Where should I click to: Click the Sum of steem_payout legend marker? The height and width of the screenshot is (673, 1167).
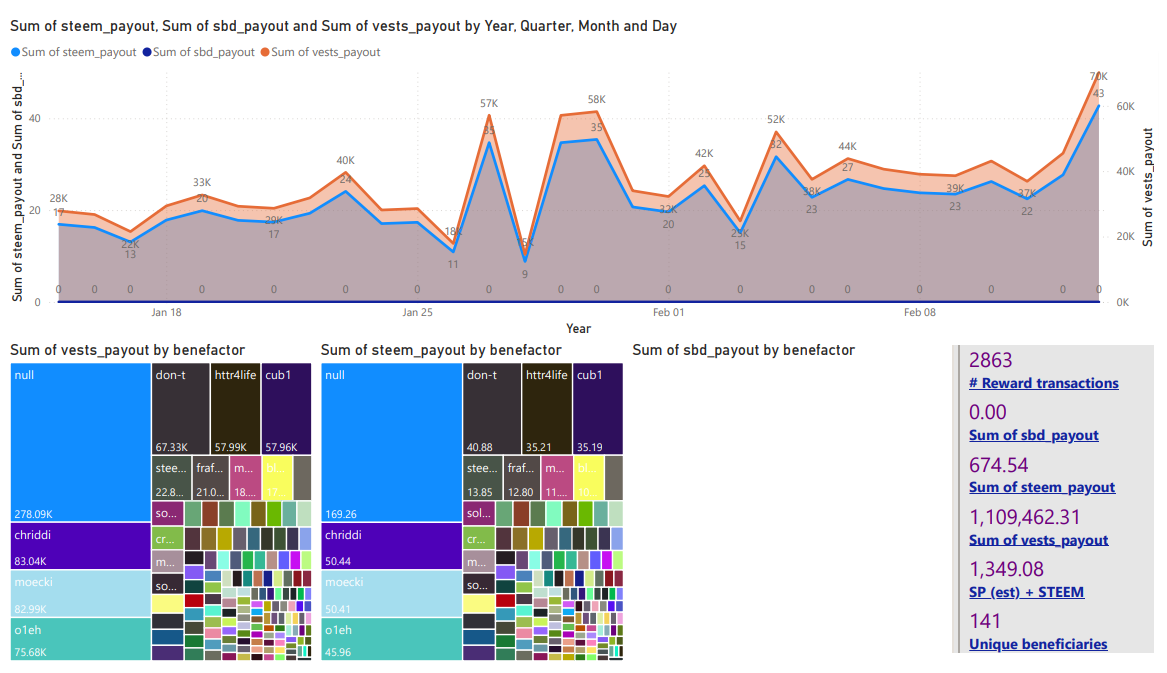(16, 52)
